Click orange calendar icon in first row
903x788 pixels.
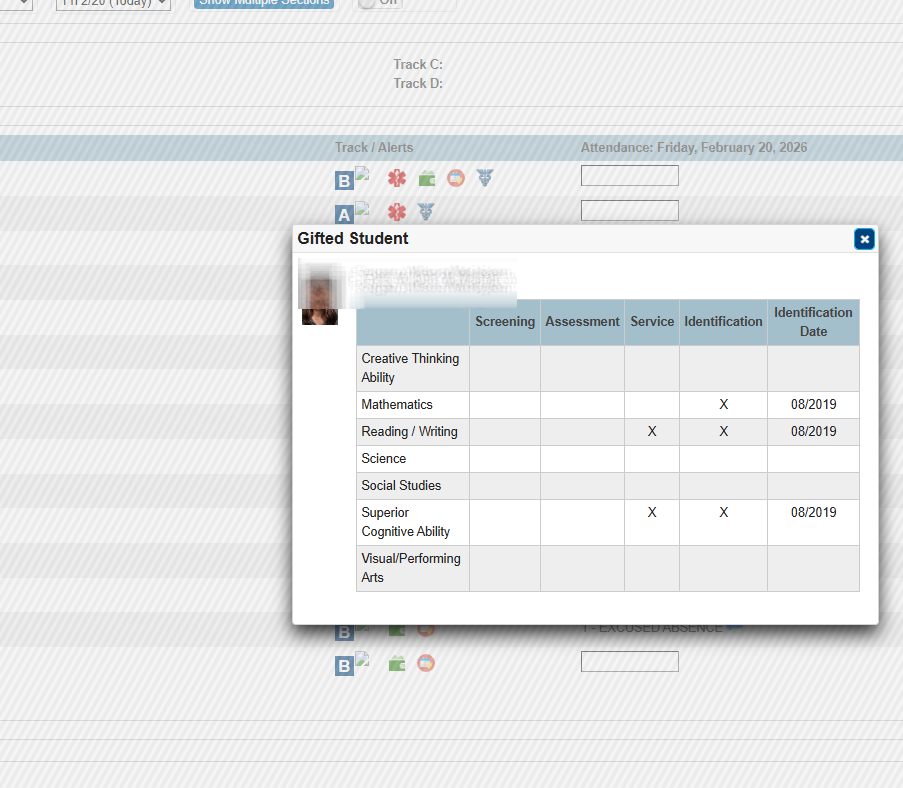456,179
